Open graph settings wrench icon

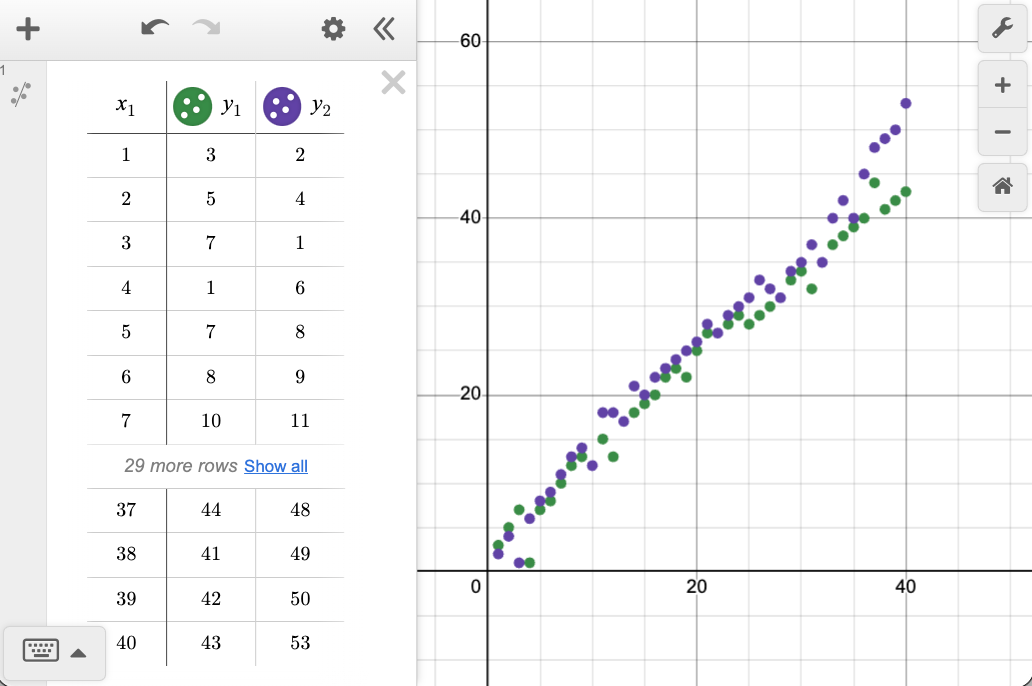pyautogui.click(x=1002, y=29)
